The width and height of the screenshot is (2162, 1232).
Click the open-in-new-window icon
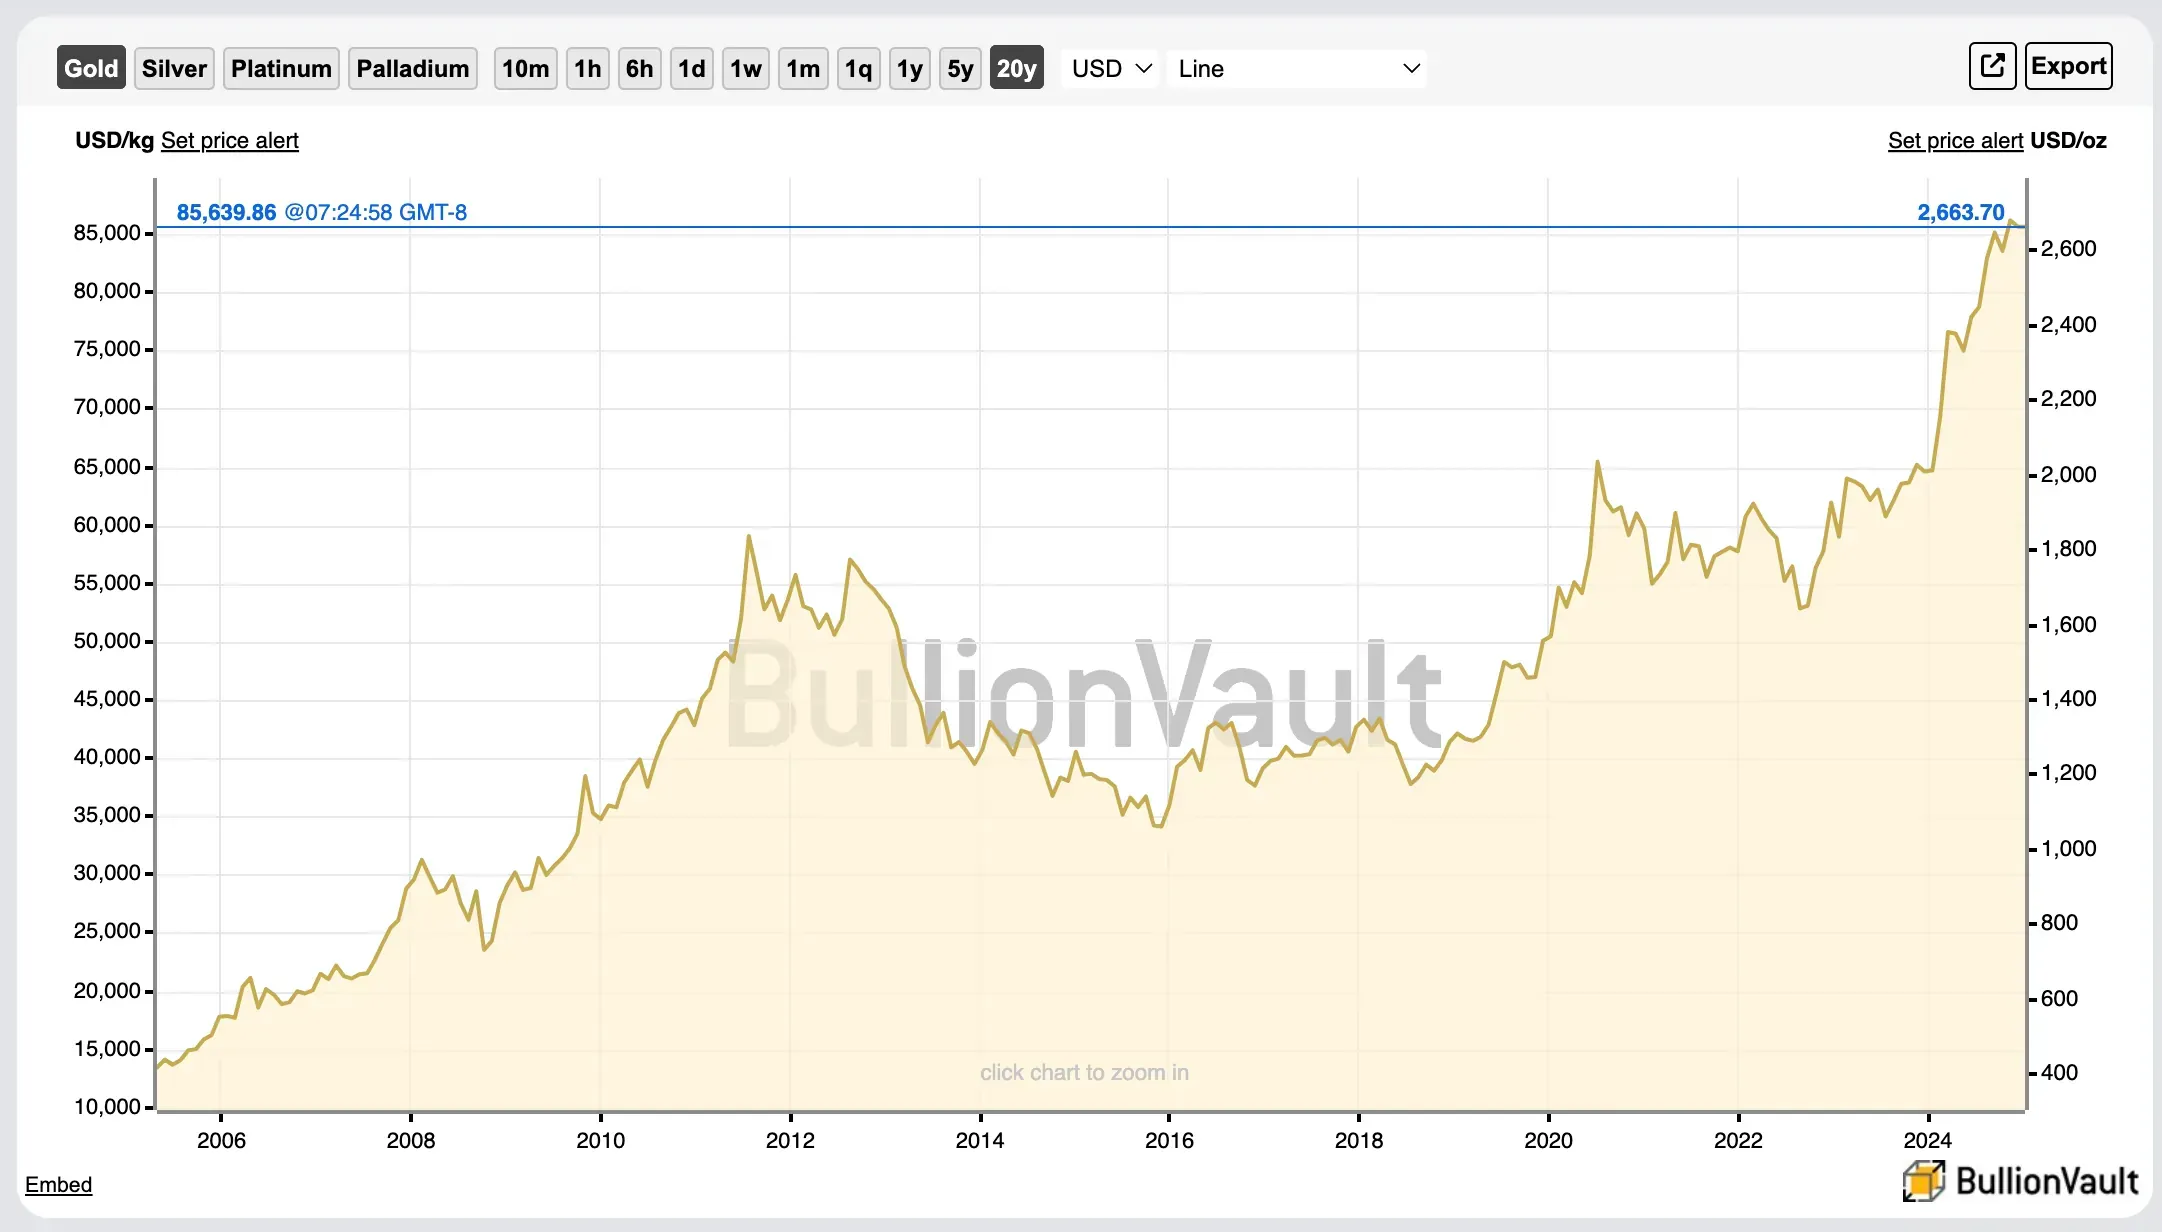click(x=1992, y=66)
